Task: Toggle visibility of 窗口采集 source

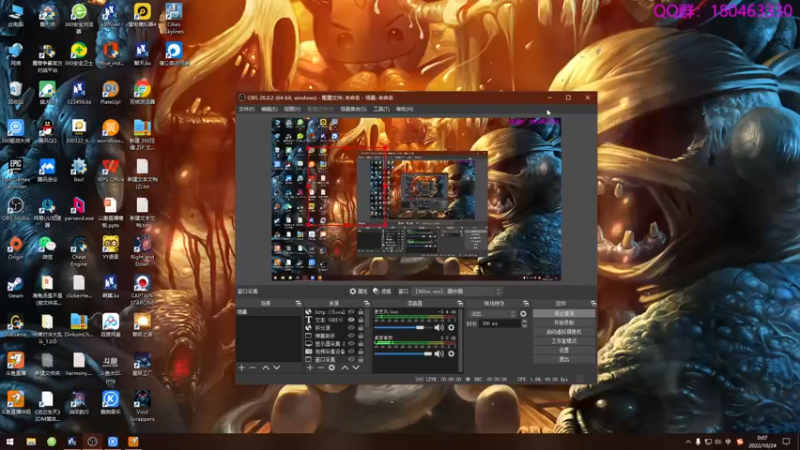Action: tap(351, 360)
